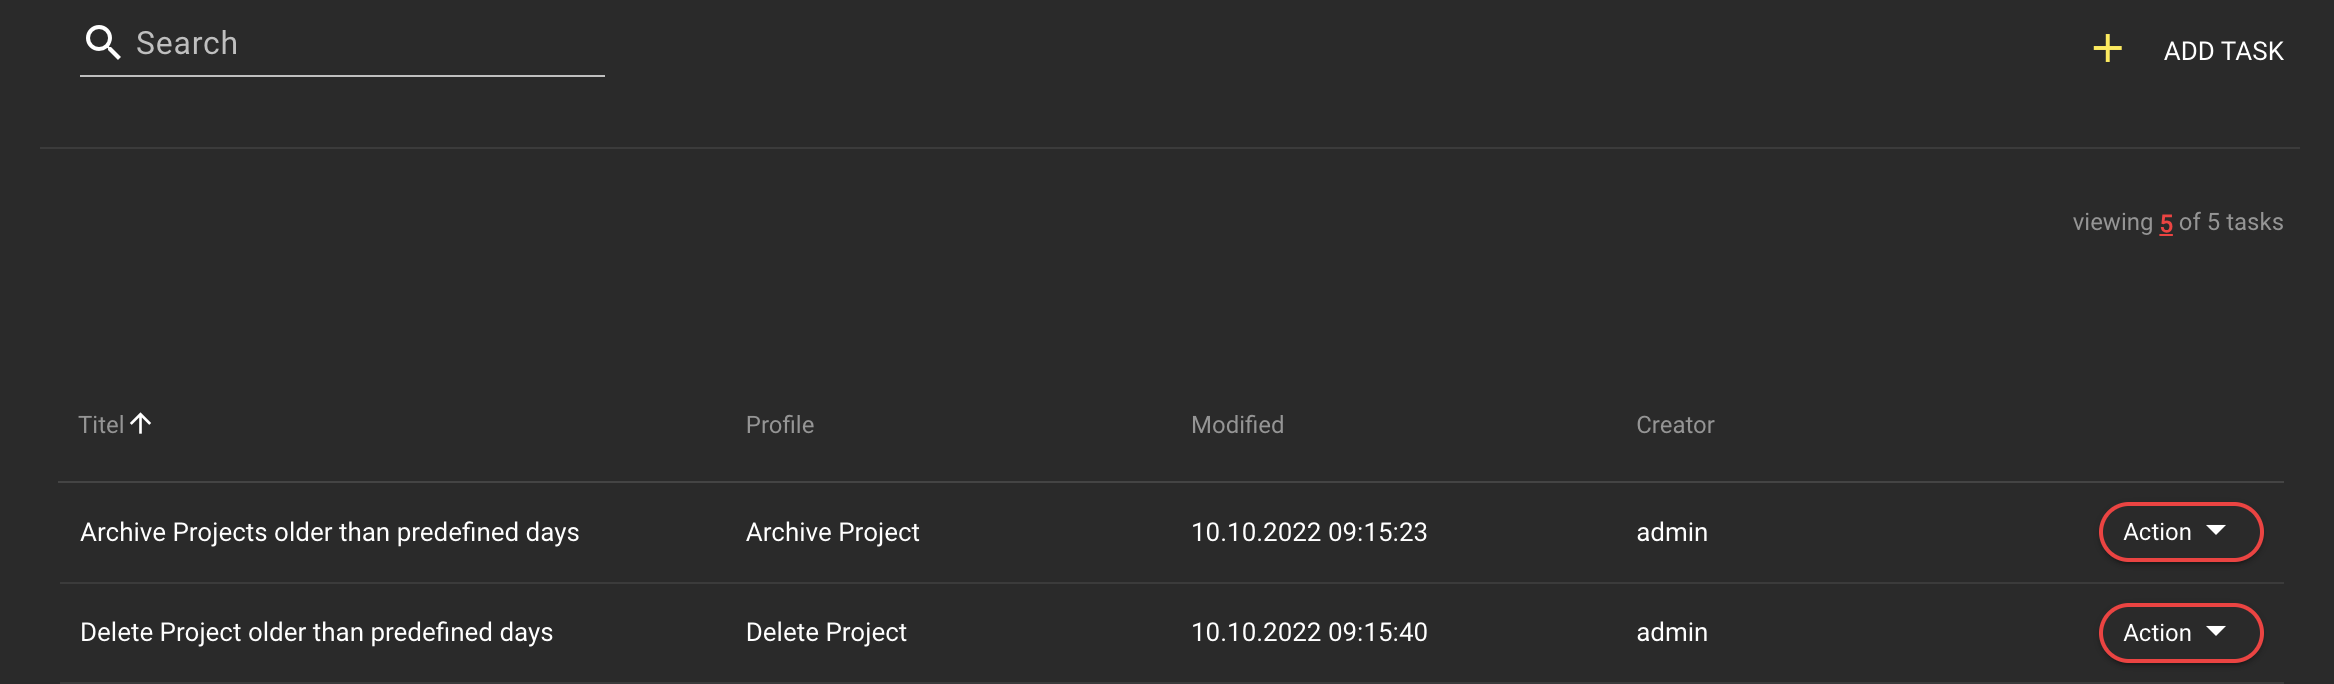Click the search magnifier icon
The image size is (2334, 684).
102,43
